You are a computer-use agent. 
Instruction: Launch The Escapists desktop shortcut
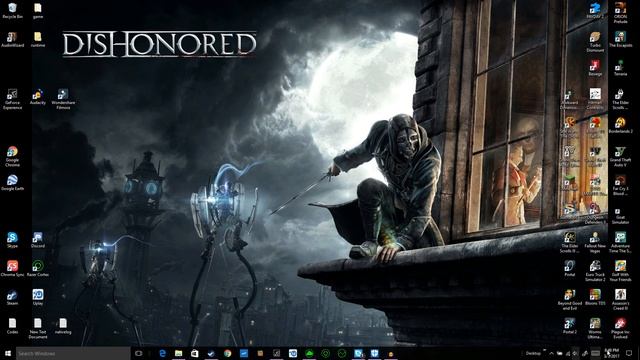[x=620, y=40]
